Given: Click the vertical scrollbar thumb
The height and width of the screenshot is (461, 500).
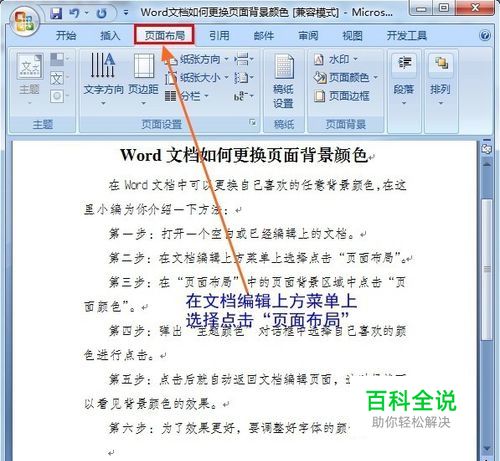Looking at the screenshot, I should tap(487, 269).
